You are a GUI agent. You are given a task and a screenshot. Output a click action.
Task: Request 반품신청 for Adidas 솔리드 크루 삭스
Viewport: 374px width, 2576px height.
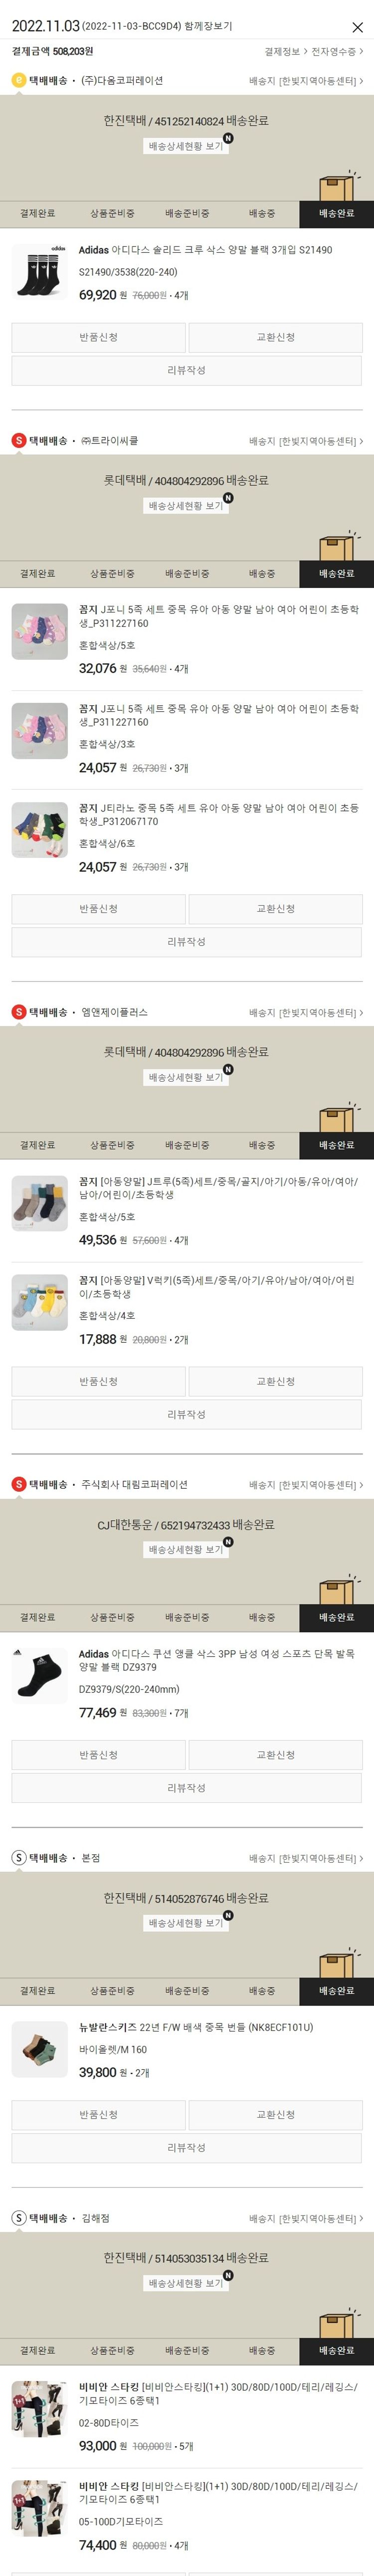[98, 338]
